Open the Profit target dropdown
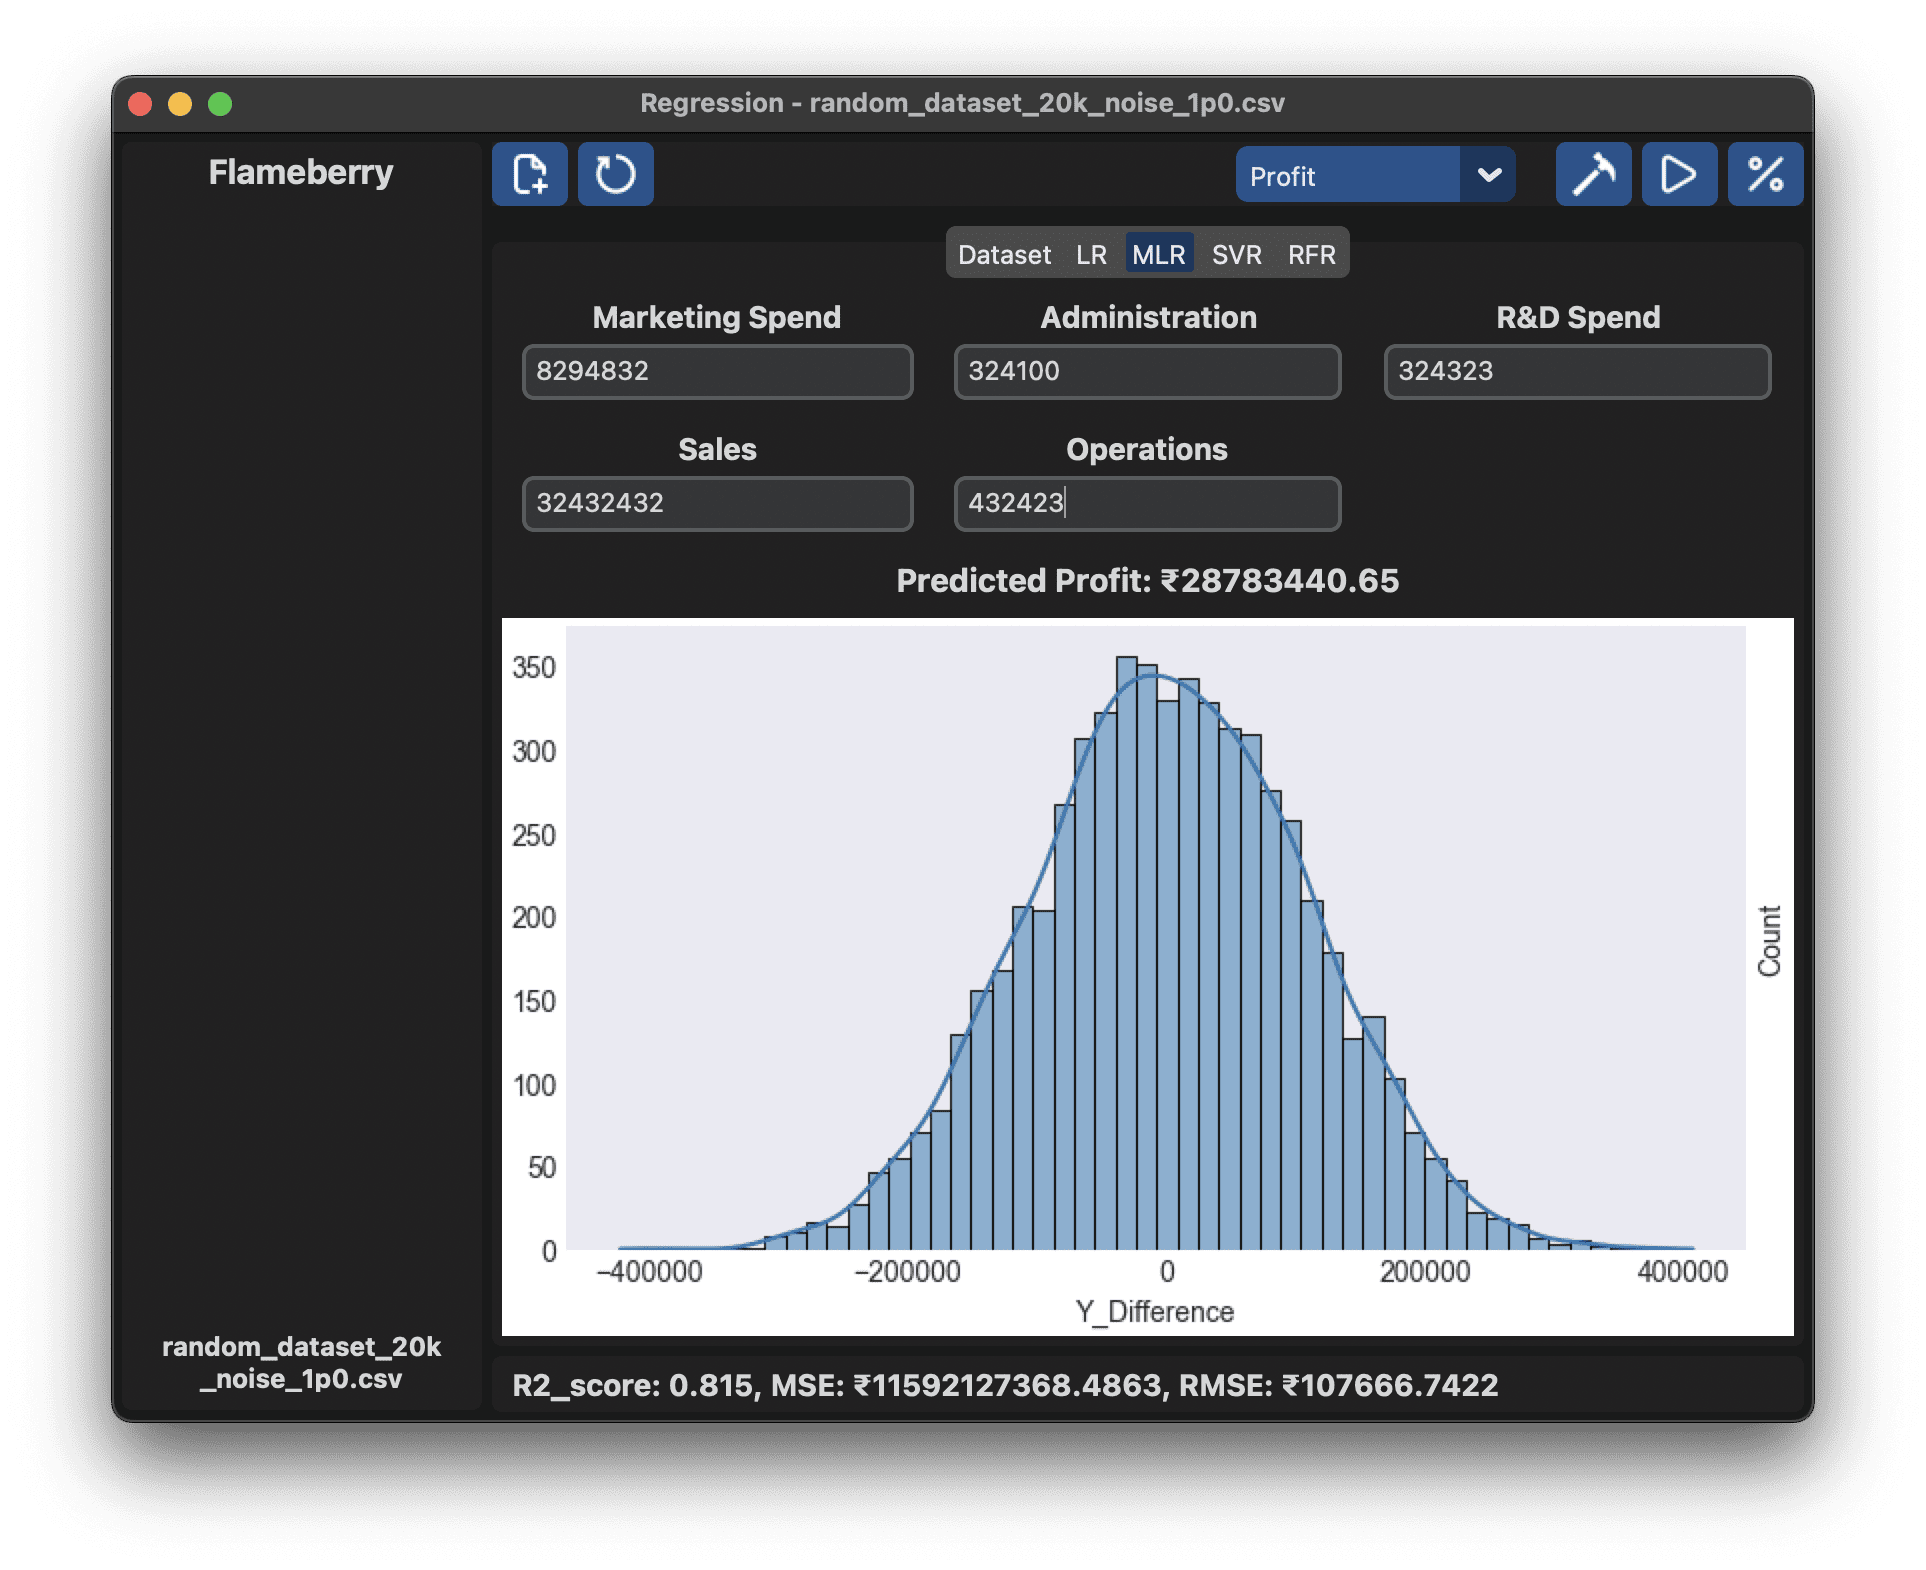1926x1570 pixels. [1346, 176]
